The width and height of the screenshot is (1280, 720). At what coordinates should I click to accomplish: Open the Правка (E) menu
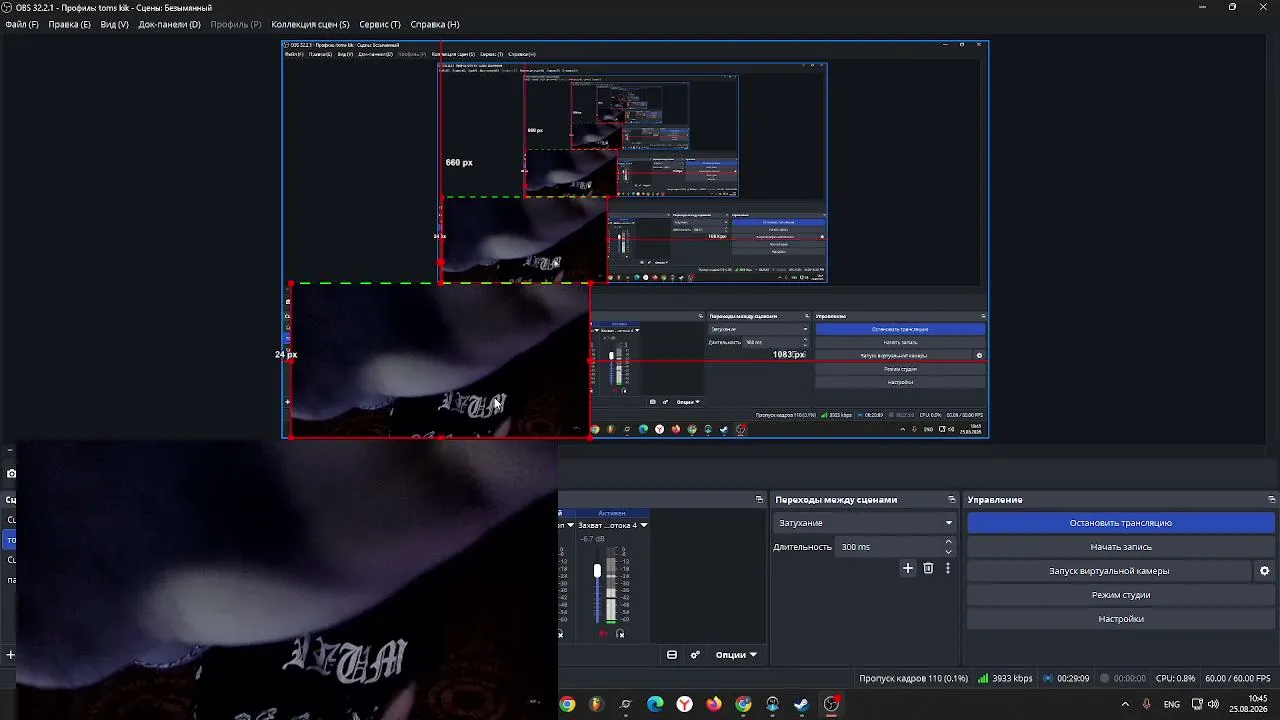pyautogui.click(x=69, y=24)
